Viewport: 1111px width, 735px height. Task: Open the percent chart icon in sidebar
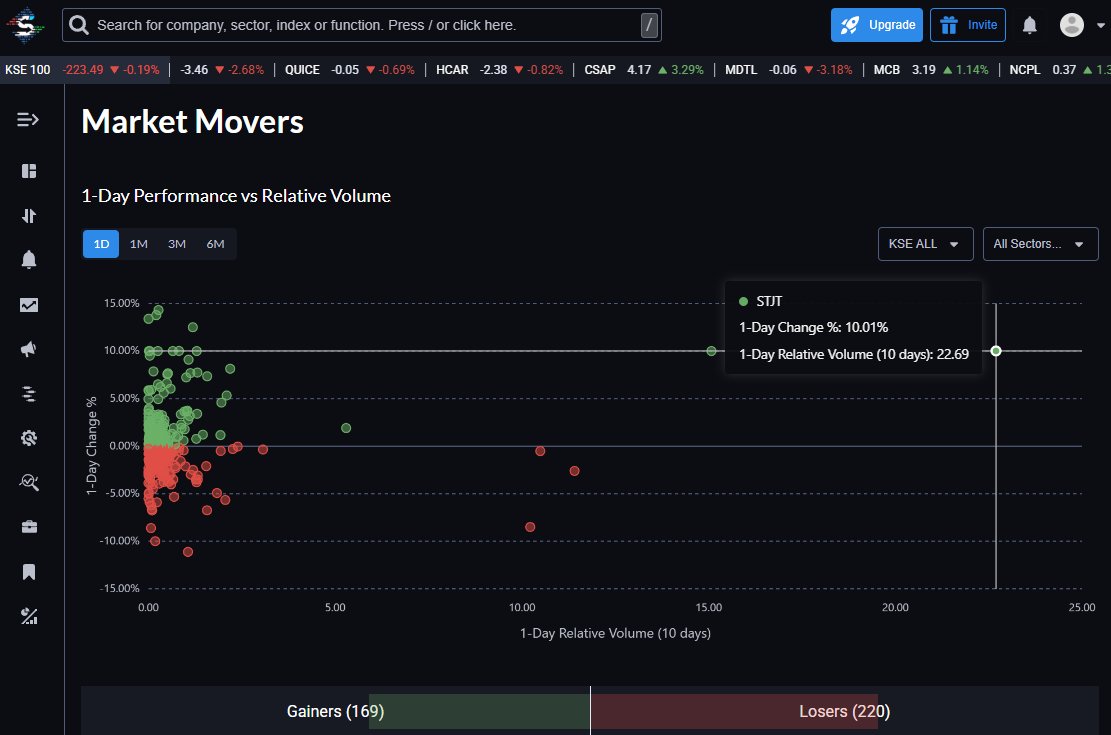[x=29, y=617]
